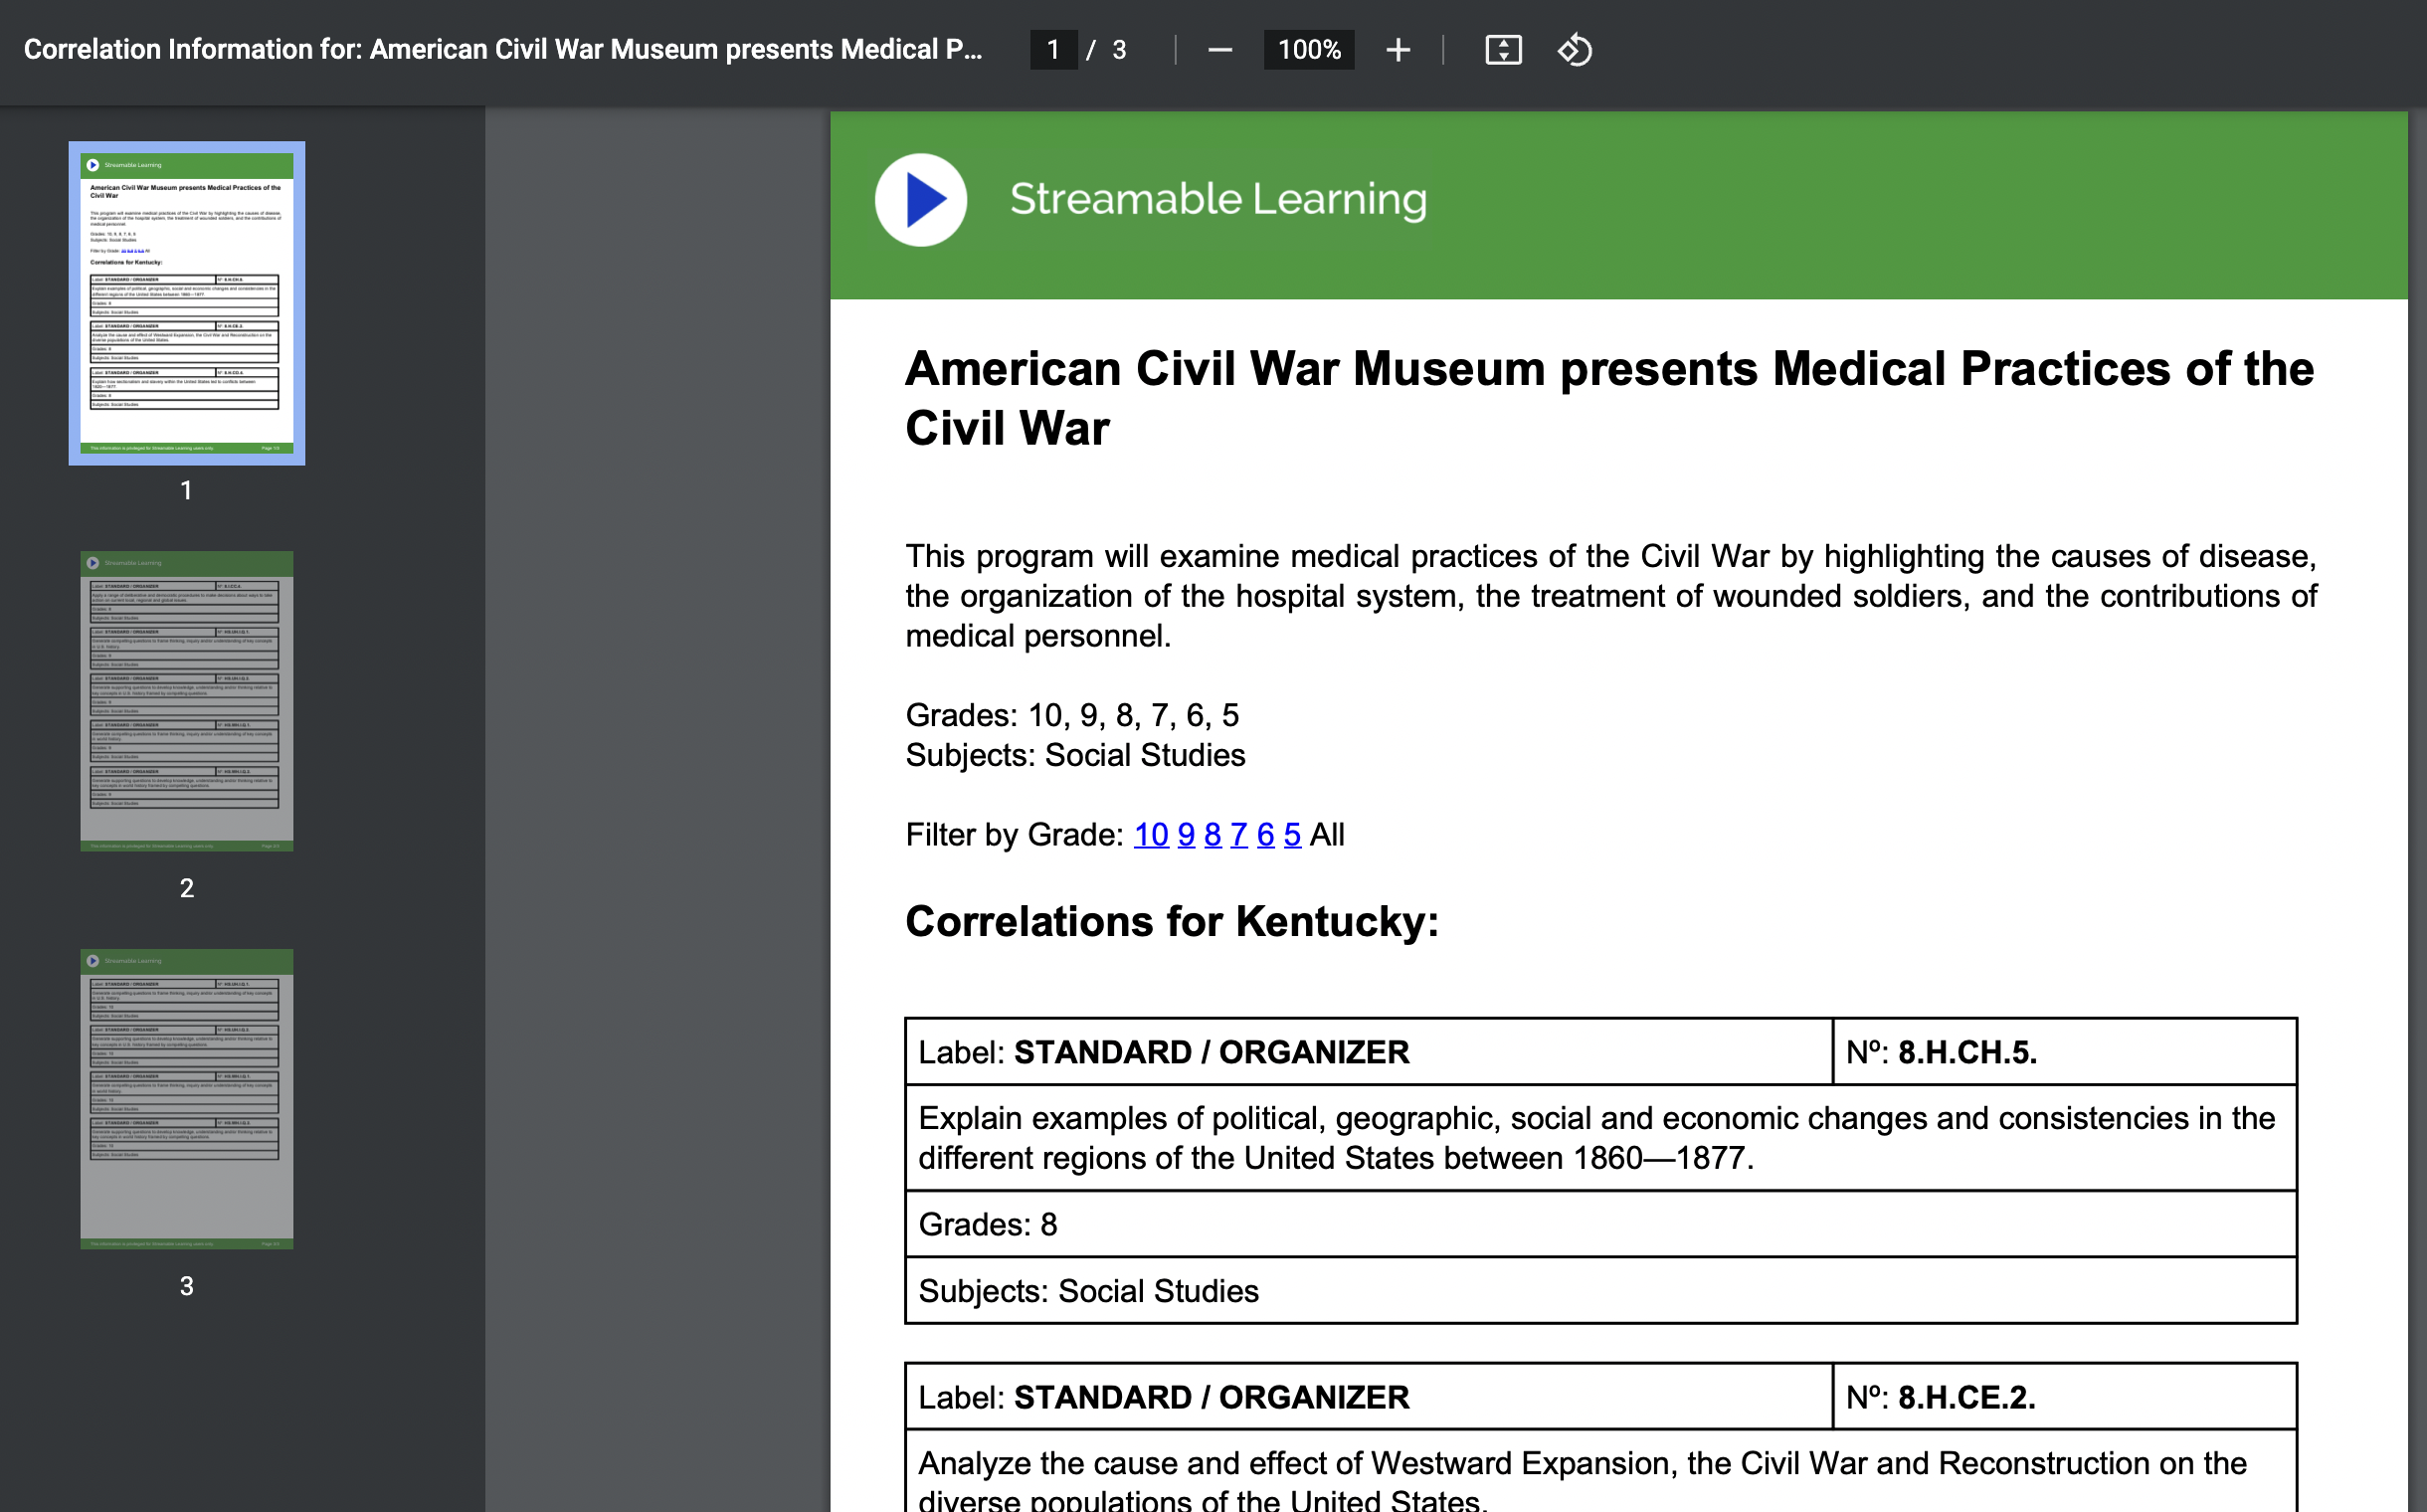Image resolution: width=2427 pixels, height=1512 pixels.
Task: Click the fit to page icon
Action: 1502,50
